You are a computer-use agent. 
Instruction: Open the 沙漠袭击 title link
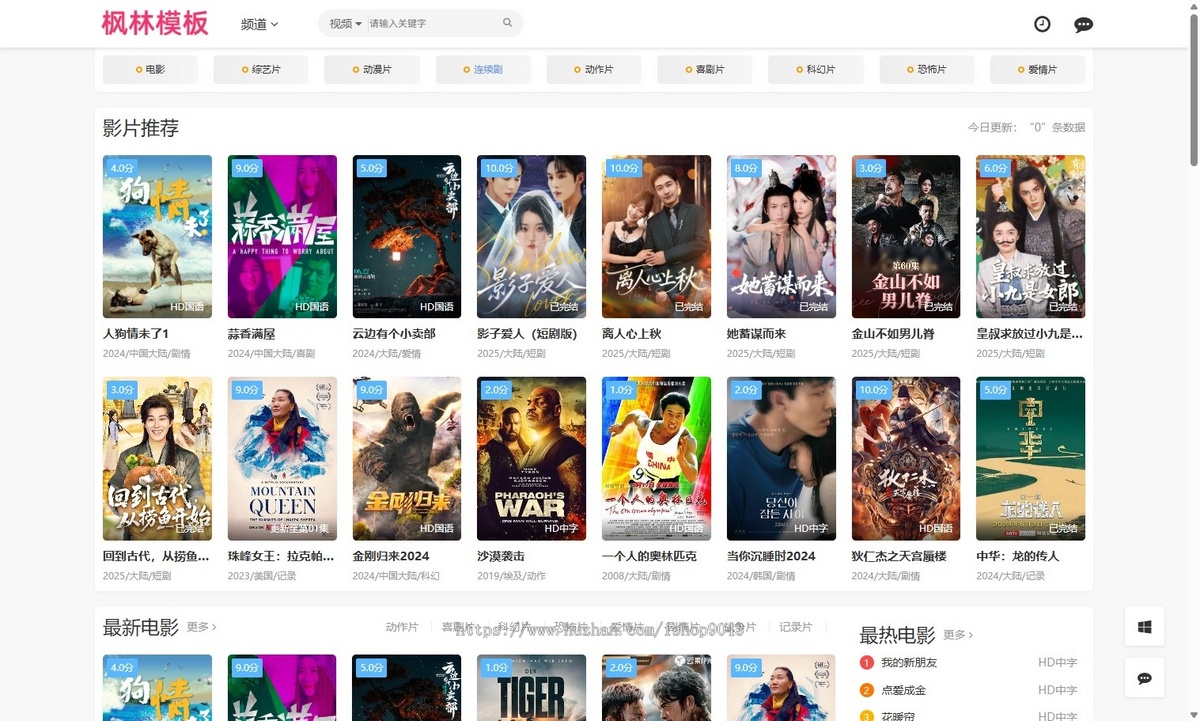click(x=501, y=556)
